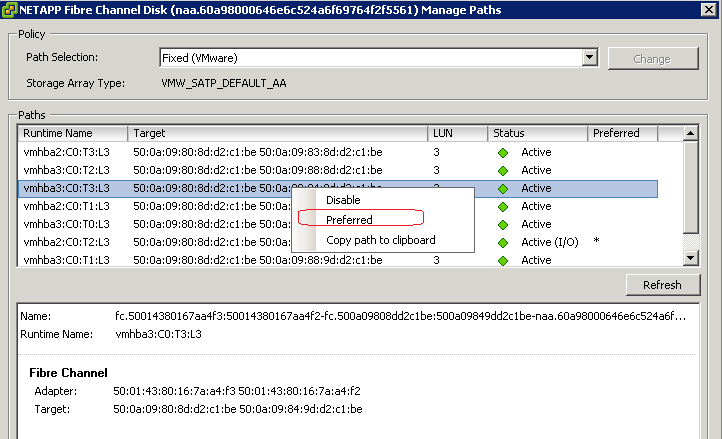Sort by Runtime Name column header

[73, 133]
